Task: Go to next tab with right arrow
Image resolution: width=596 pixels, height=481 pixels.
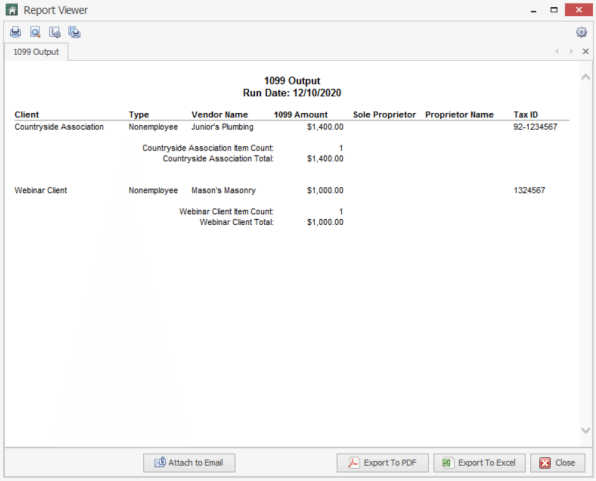Action: pyautogui.click(x=571, y=51)
